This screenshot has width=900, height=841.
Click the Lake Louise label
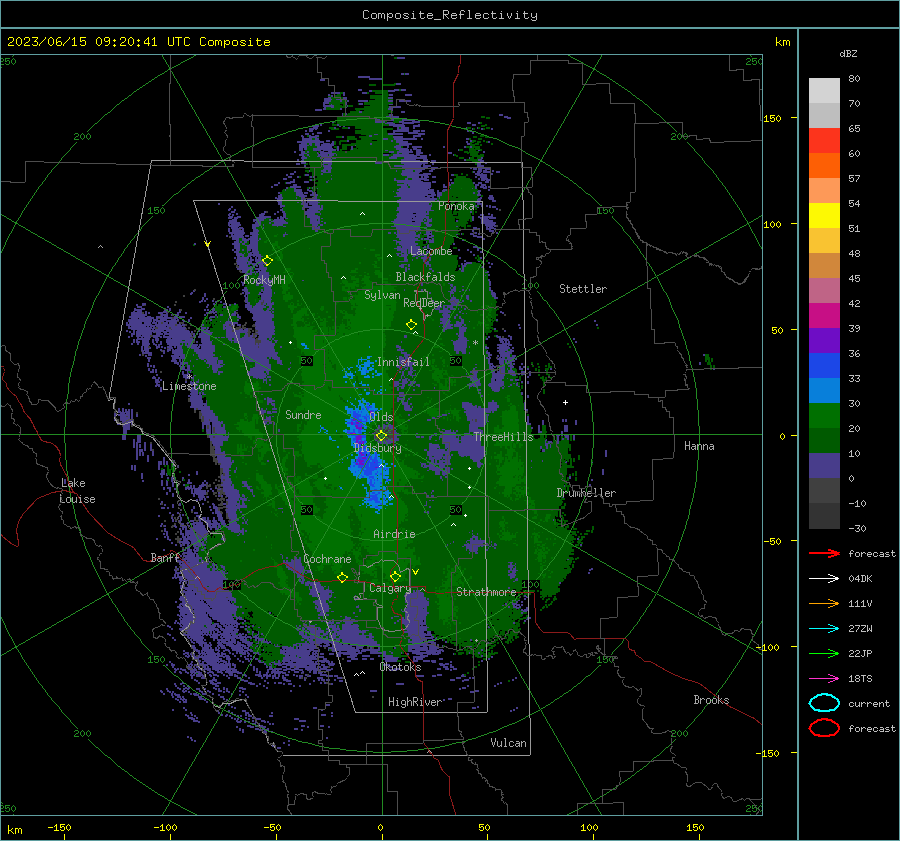(77, 491)
